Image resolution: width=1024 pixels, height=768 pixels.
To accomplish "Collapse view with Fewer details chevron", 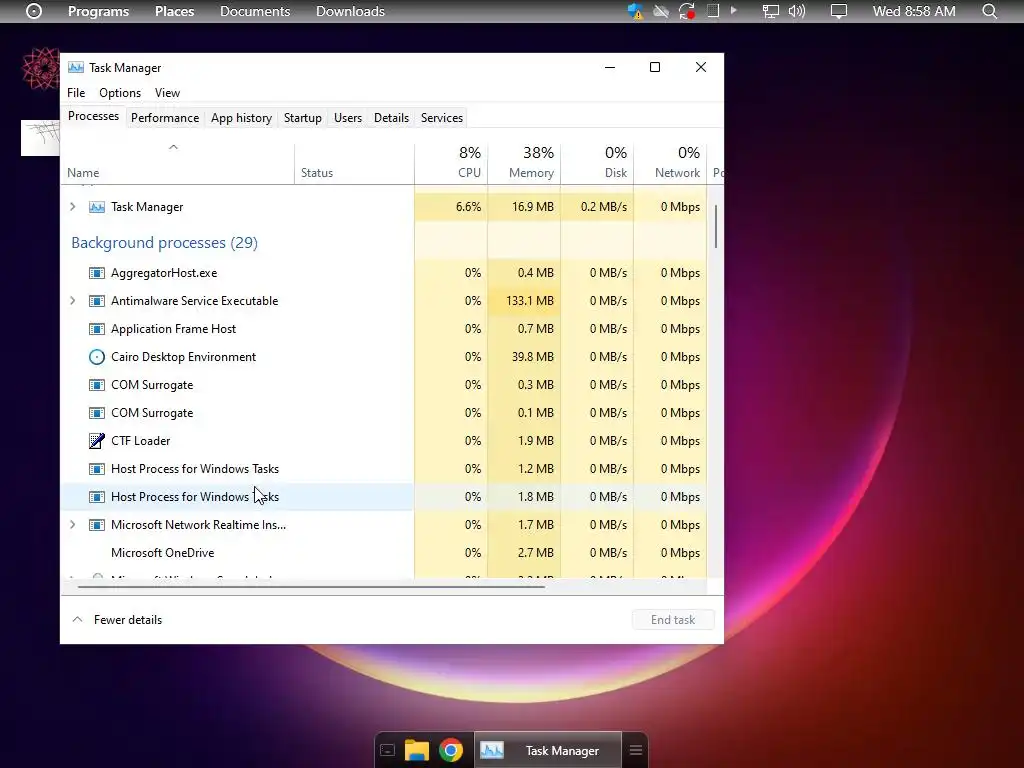I will pos(77,619).
